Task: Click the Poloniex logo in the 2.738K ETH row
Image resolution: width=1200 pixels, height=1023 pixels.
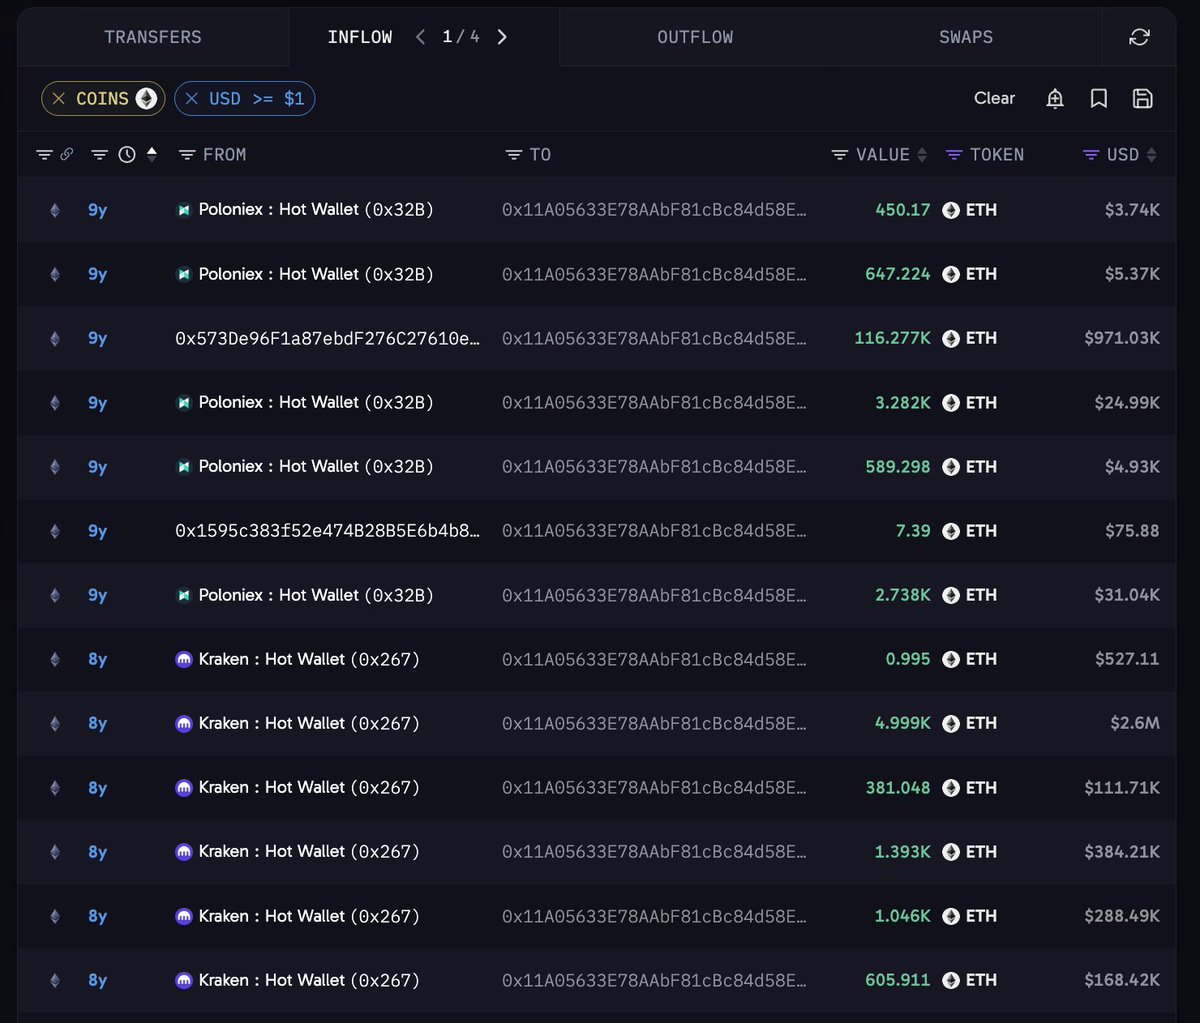Action: [x=184, y=595]
